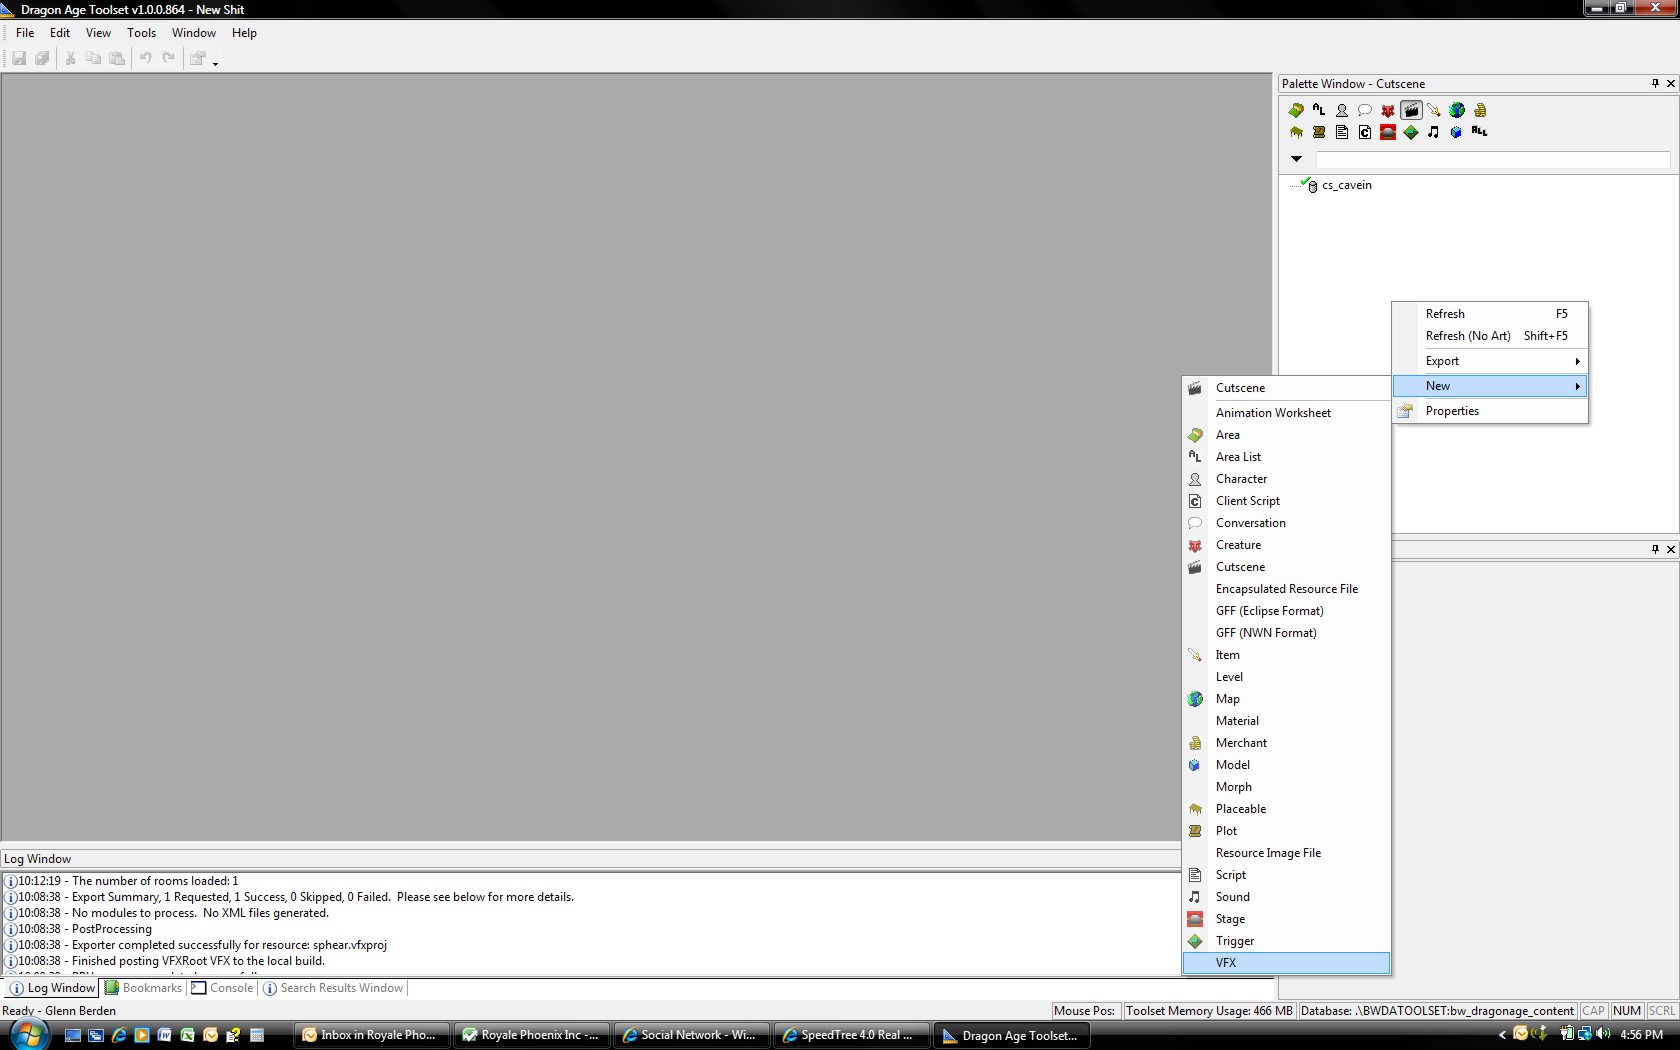Click the palette search text field
The width and height of the screenshot is (1680, 1050).
[x=1492, y=160]
